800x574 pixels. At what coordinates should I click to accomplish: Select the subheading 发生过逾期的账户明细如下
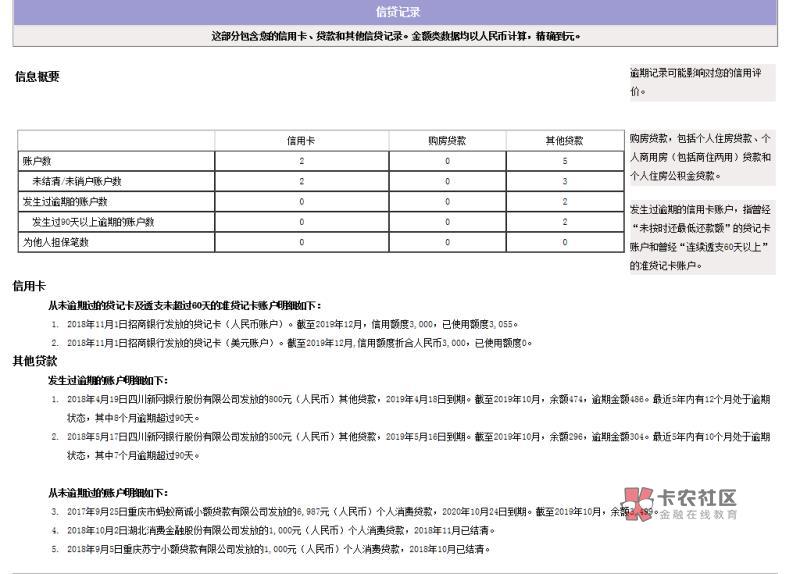(x=108, y=381)
